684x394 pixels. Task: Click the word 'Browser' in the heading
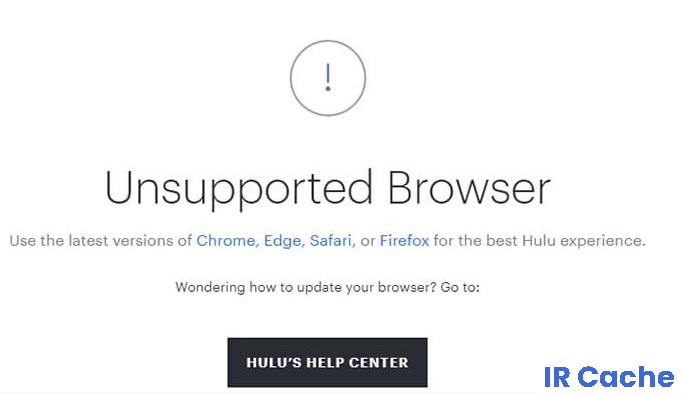[x=469, y=188]
